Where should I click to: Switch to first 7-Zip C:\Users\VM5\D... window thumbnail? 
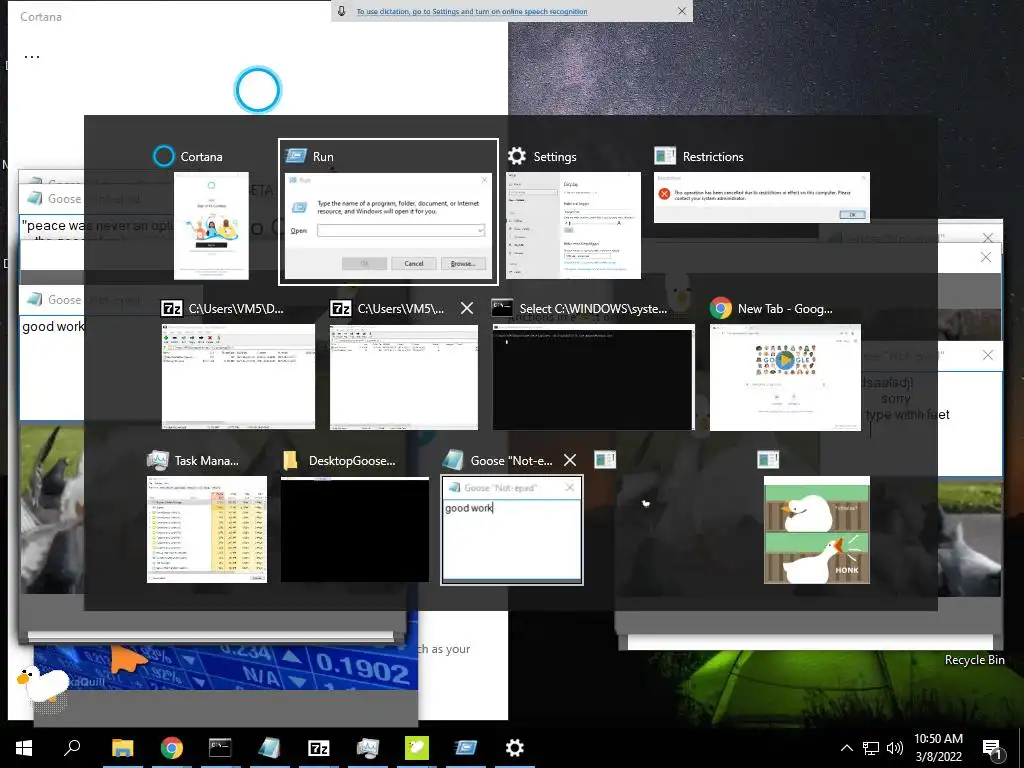pyautogui.click(x=238, y=377)
